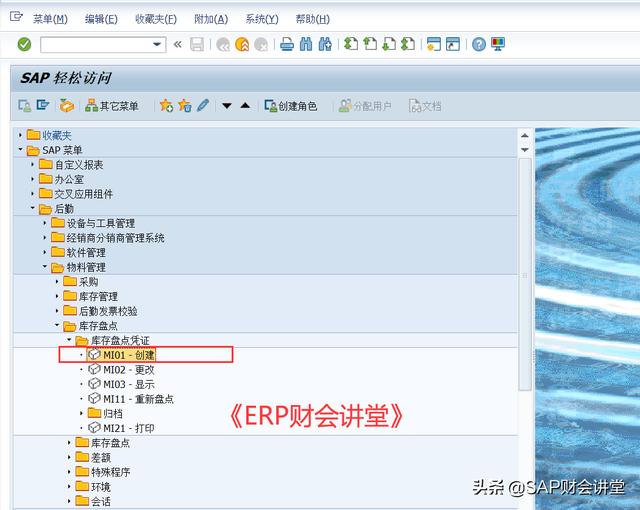Create a new session window icon
The image size is (640, 510).
[x=434, y=44]
